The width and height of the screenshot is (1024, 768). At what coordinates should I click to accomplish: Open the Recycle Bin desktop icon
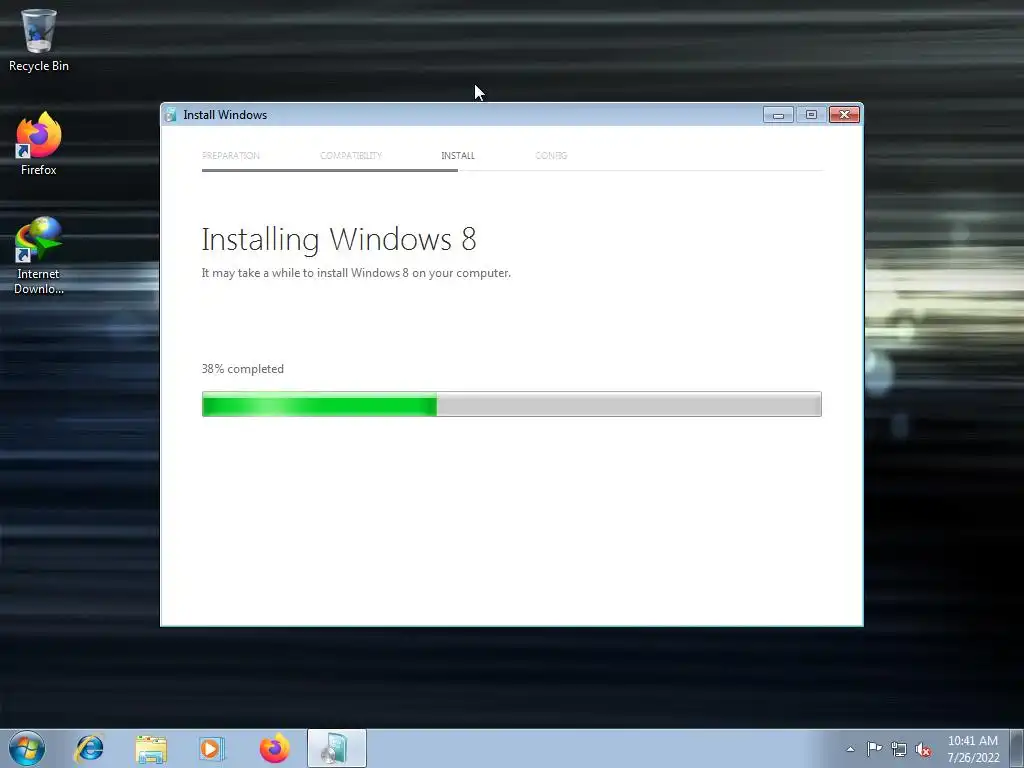coord(39,39)
